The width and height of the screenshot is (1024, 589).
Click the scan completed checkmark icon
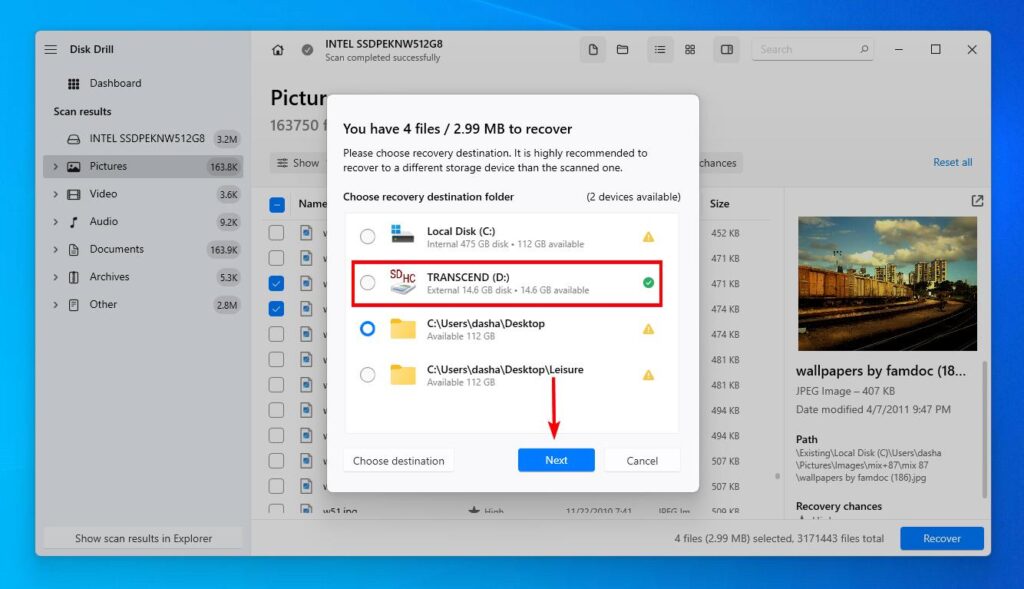pyautogui.click(x=306, y=48)
